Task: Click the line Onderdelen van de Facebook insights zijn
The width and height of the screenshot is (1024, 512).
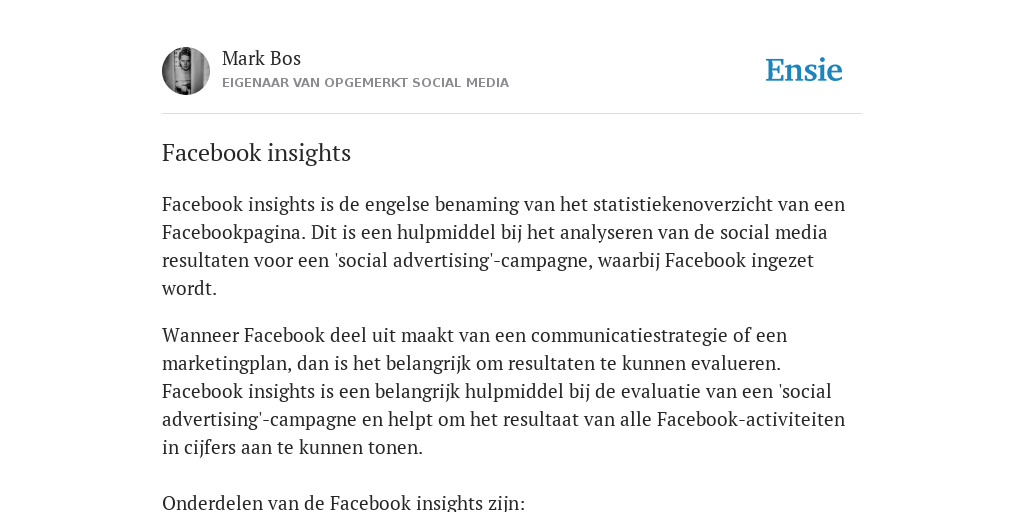Action: click(344, 503)
